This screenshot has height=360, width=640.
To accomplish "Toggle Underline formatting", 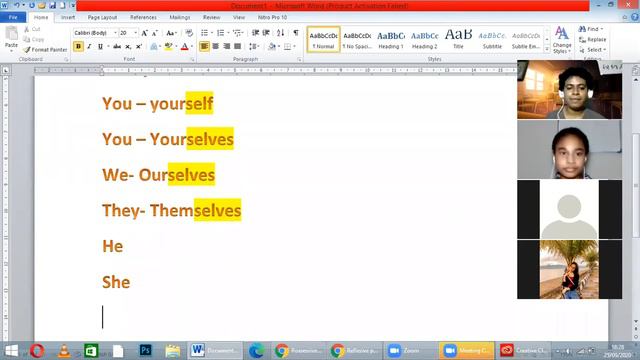I will 100,46.
